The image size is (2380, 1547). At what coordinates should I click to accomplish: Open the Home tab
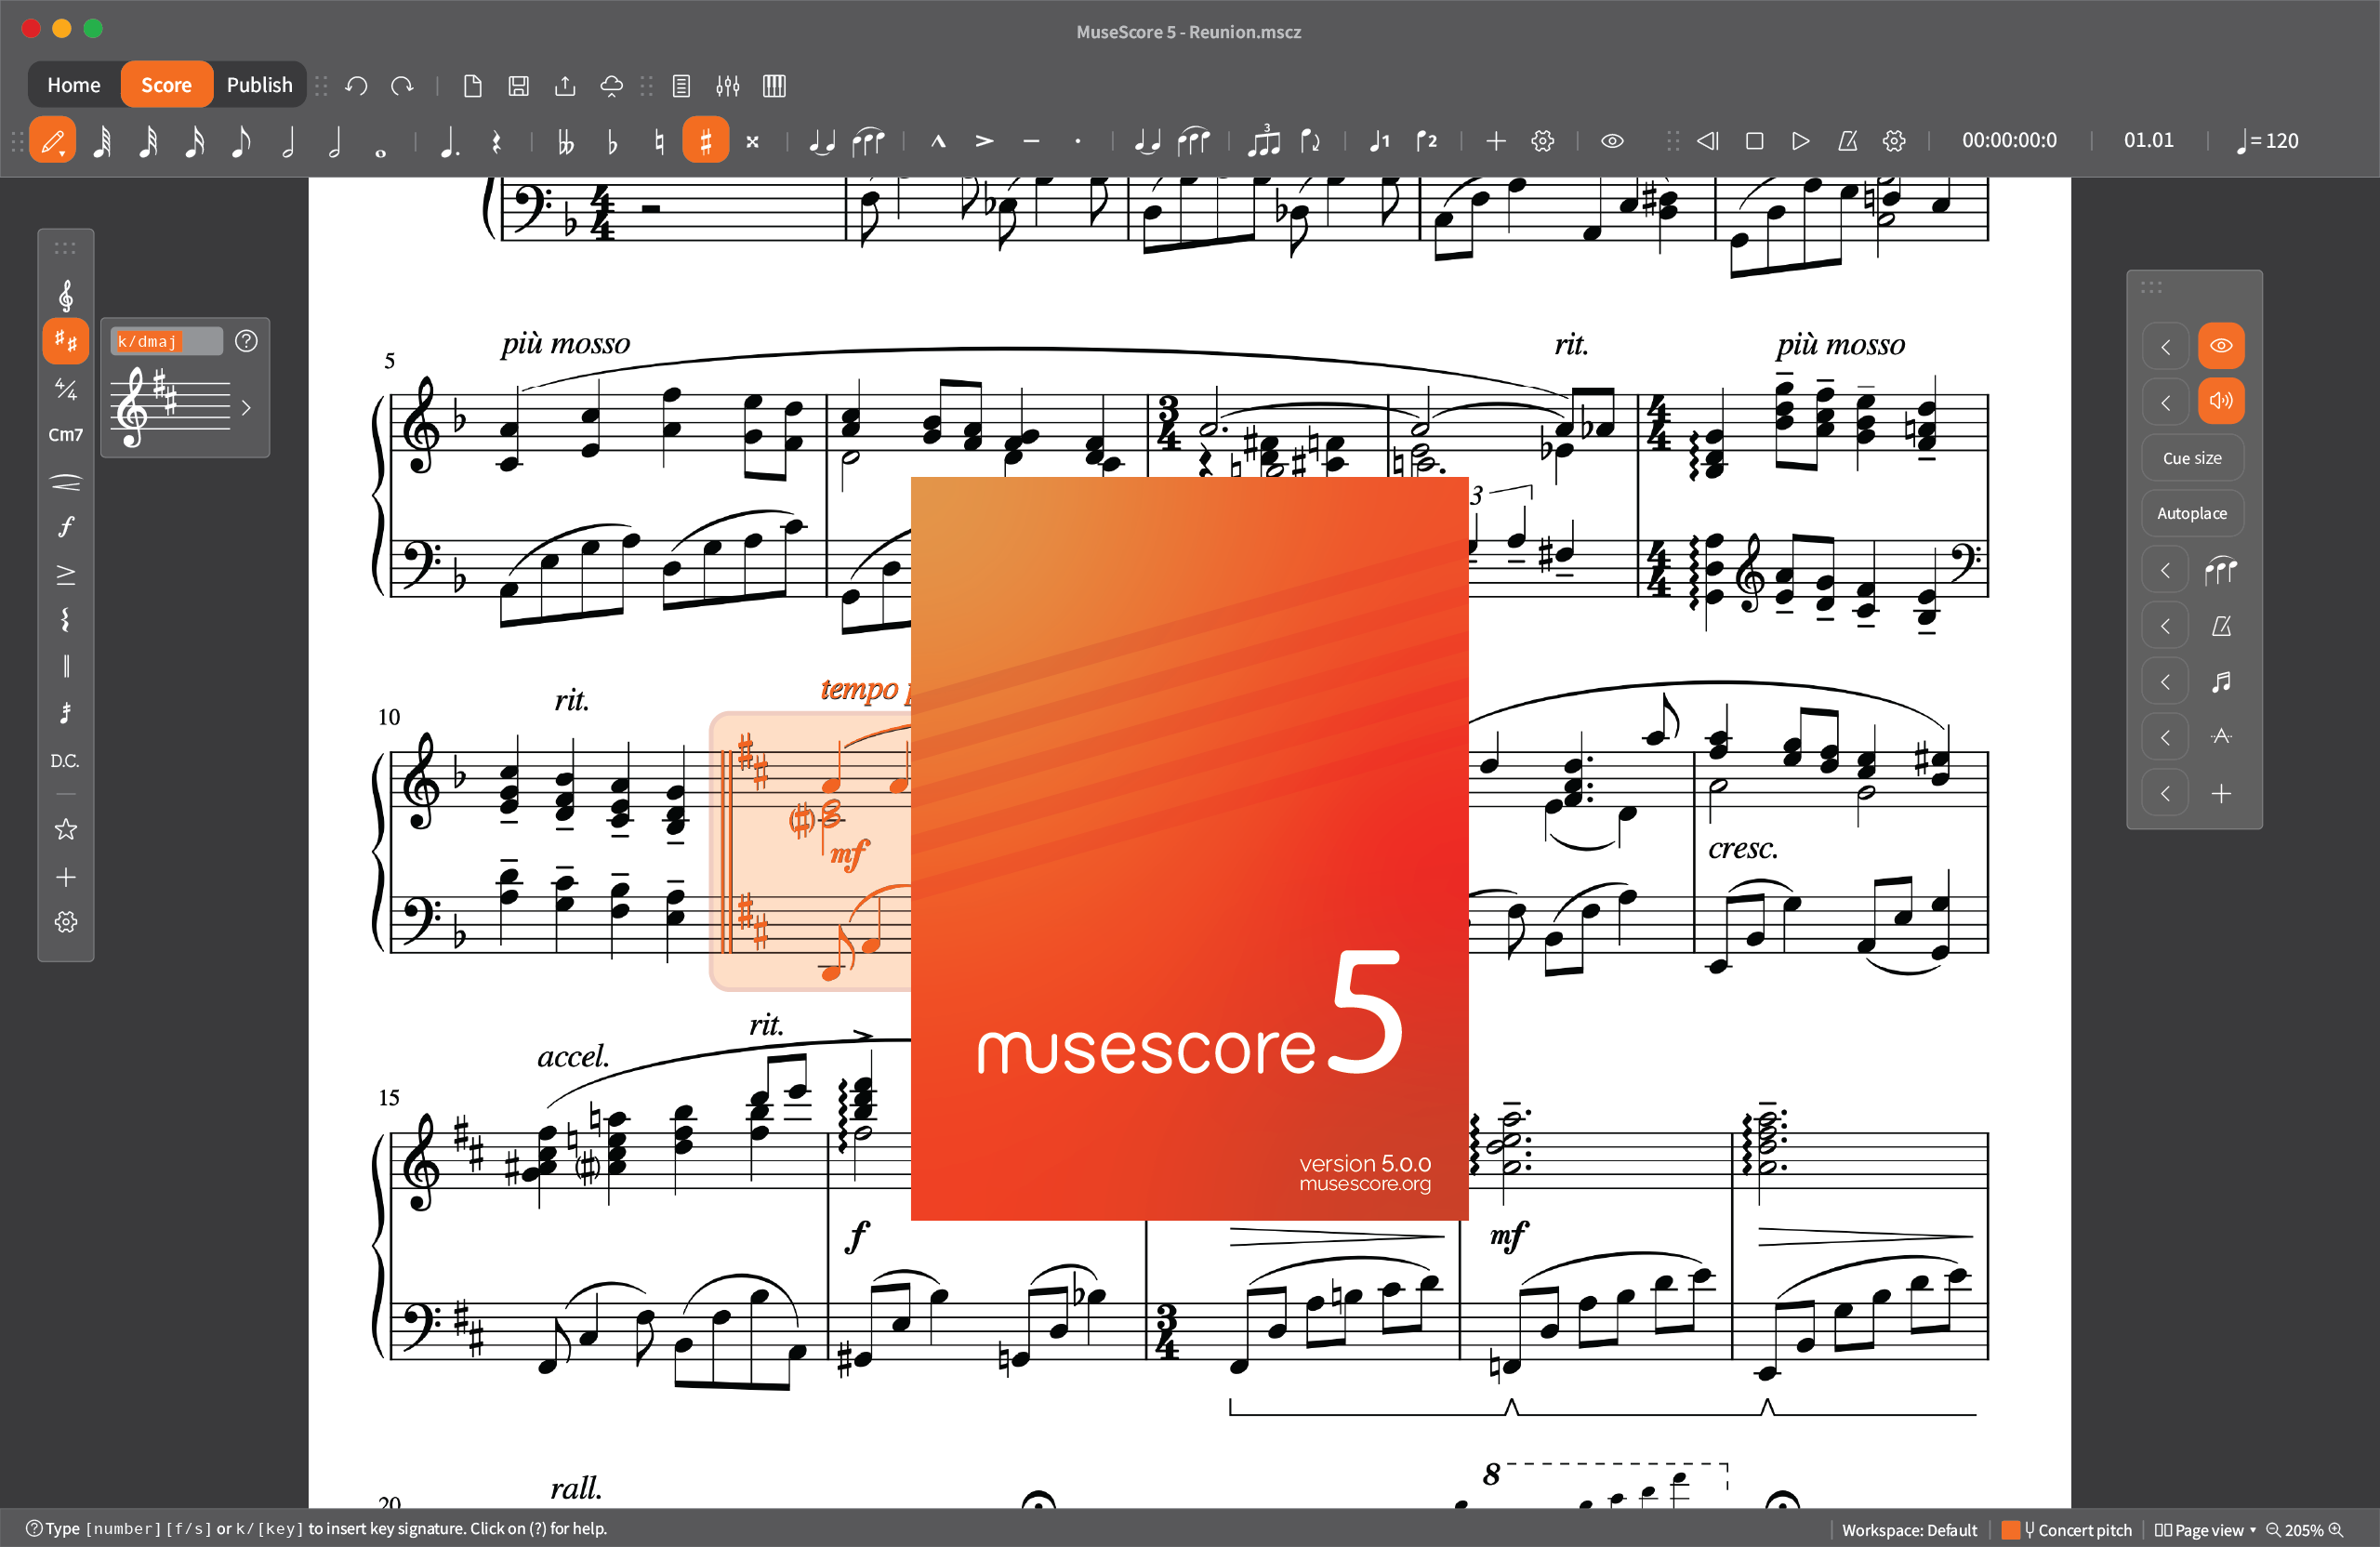[74, 85]
